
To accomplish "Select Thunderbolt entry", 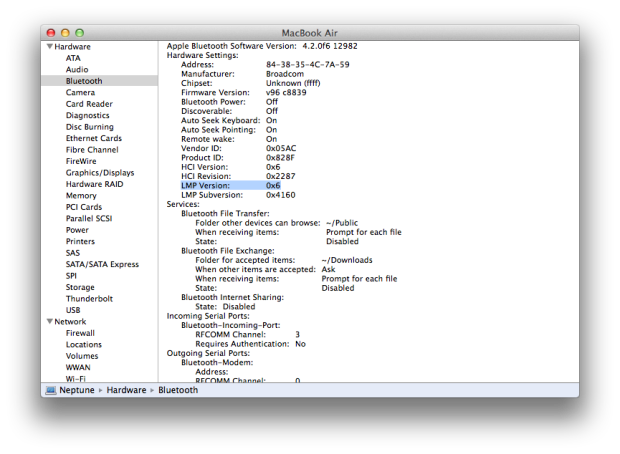I will (x=89, y=299).
